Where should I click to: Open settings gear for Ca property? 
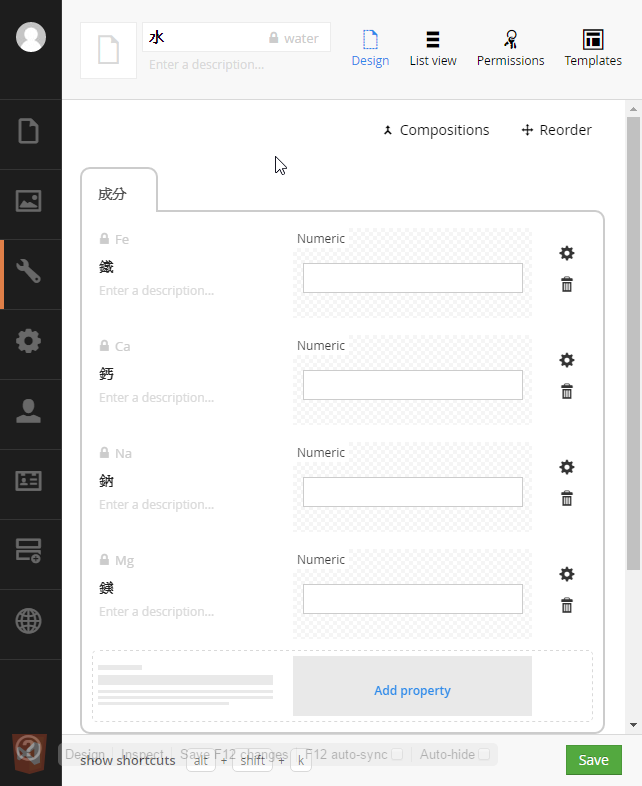[x=567, y=360]
